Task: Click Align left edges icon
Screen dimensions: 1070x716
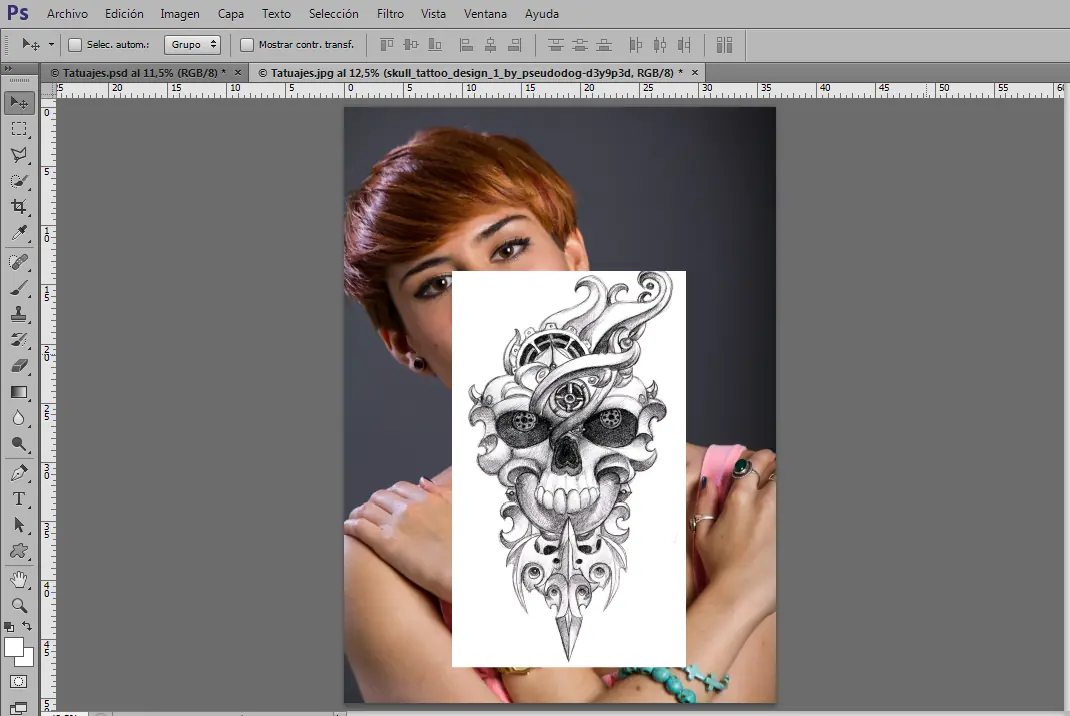Action: click(467, 45)
